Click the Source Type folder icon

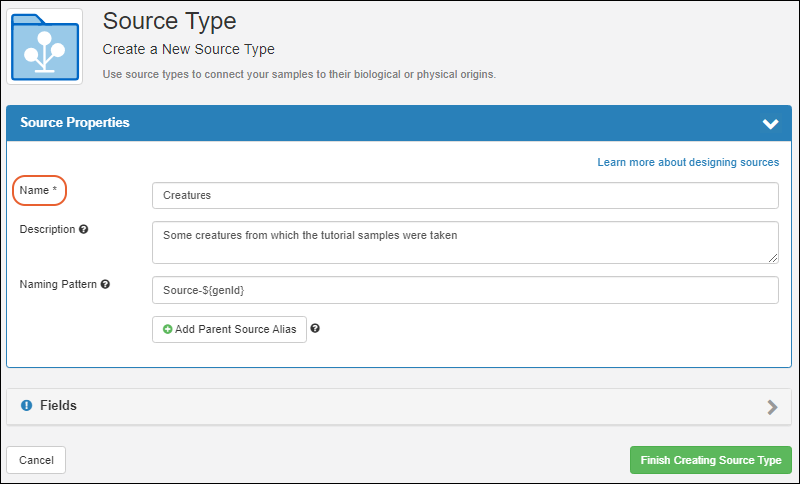coord(45,46)
